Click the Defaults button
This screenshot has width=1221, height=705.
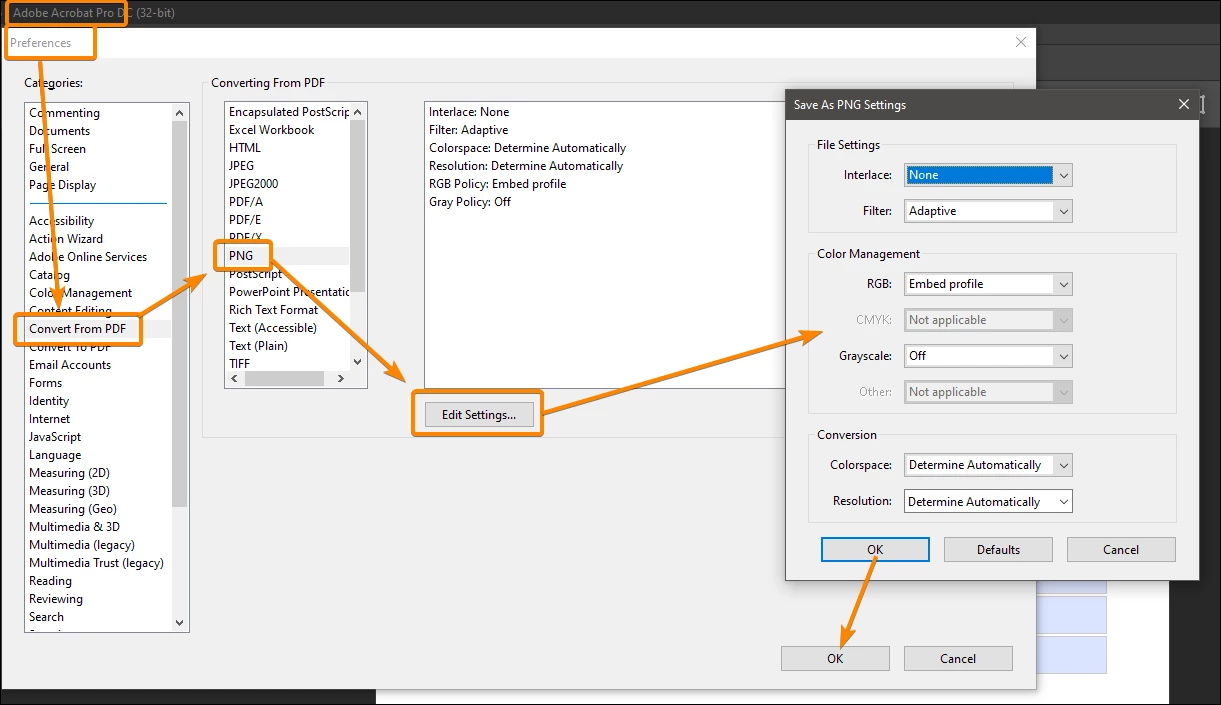(x=998, y=549)
